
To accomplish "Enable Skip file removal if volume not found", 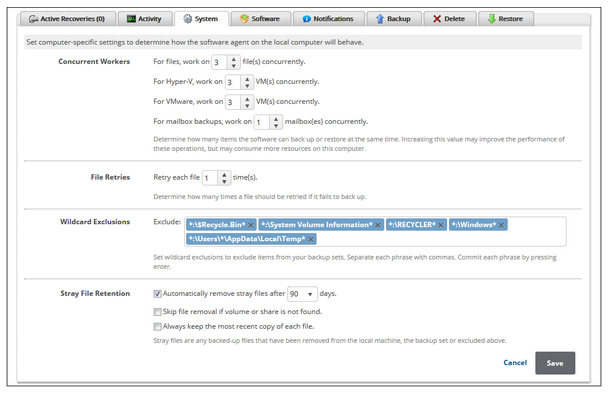I will tap(157, 312).
